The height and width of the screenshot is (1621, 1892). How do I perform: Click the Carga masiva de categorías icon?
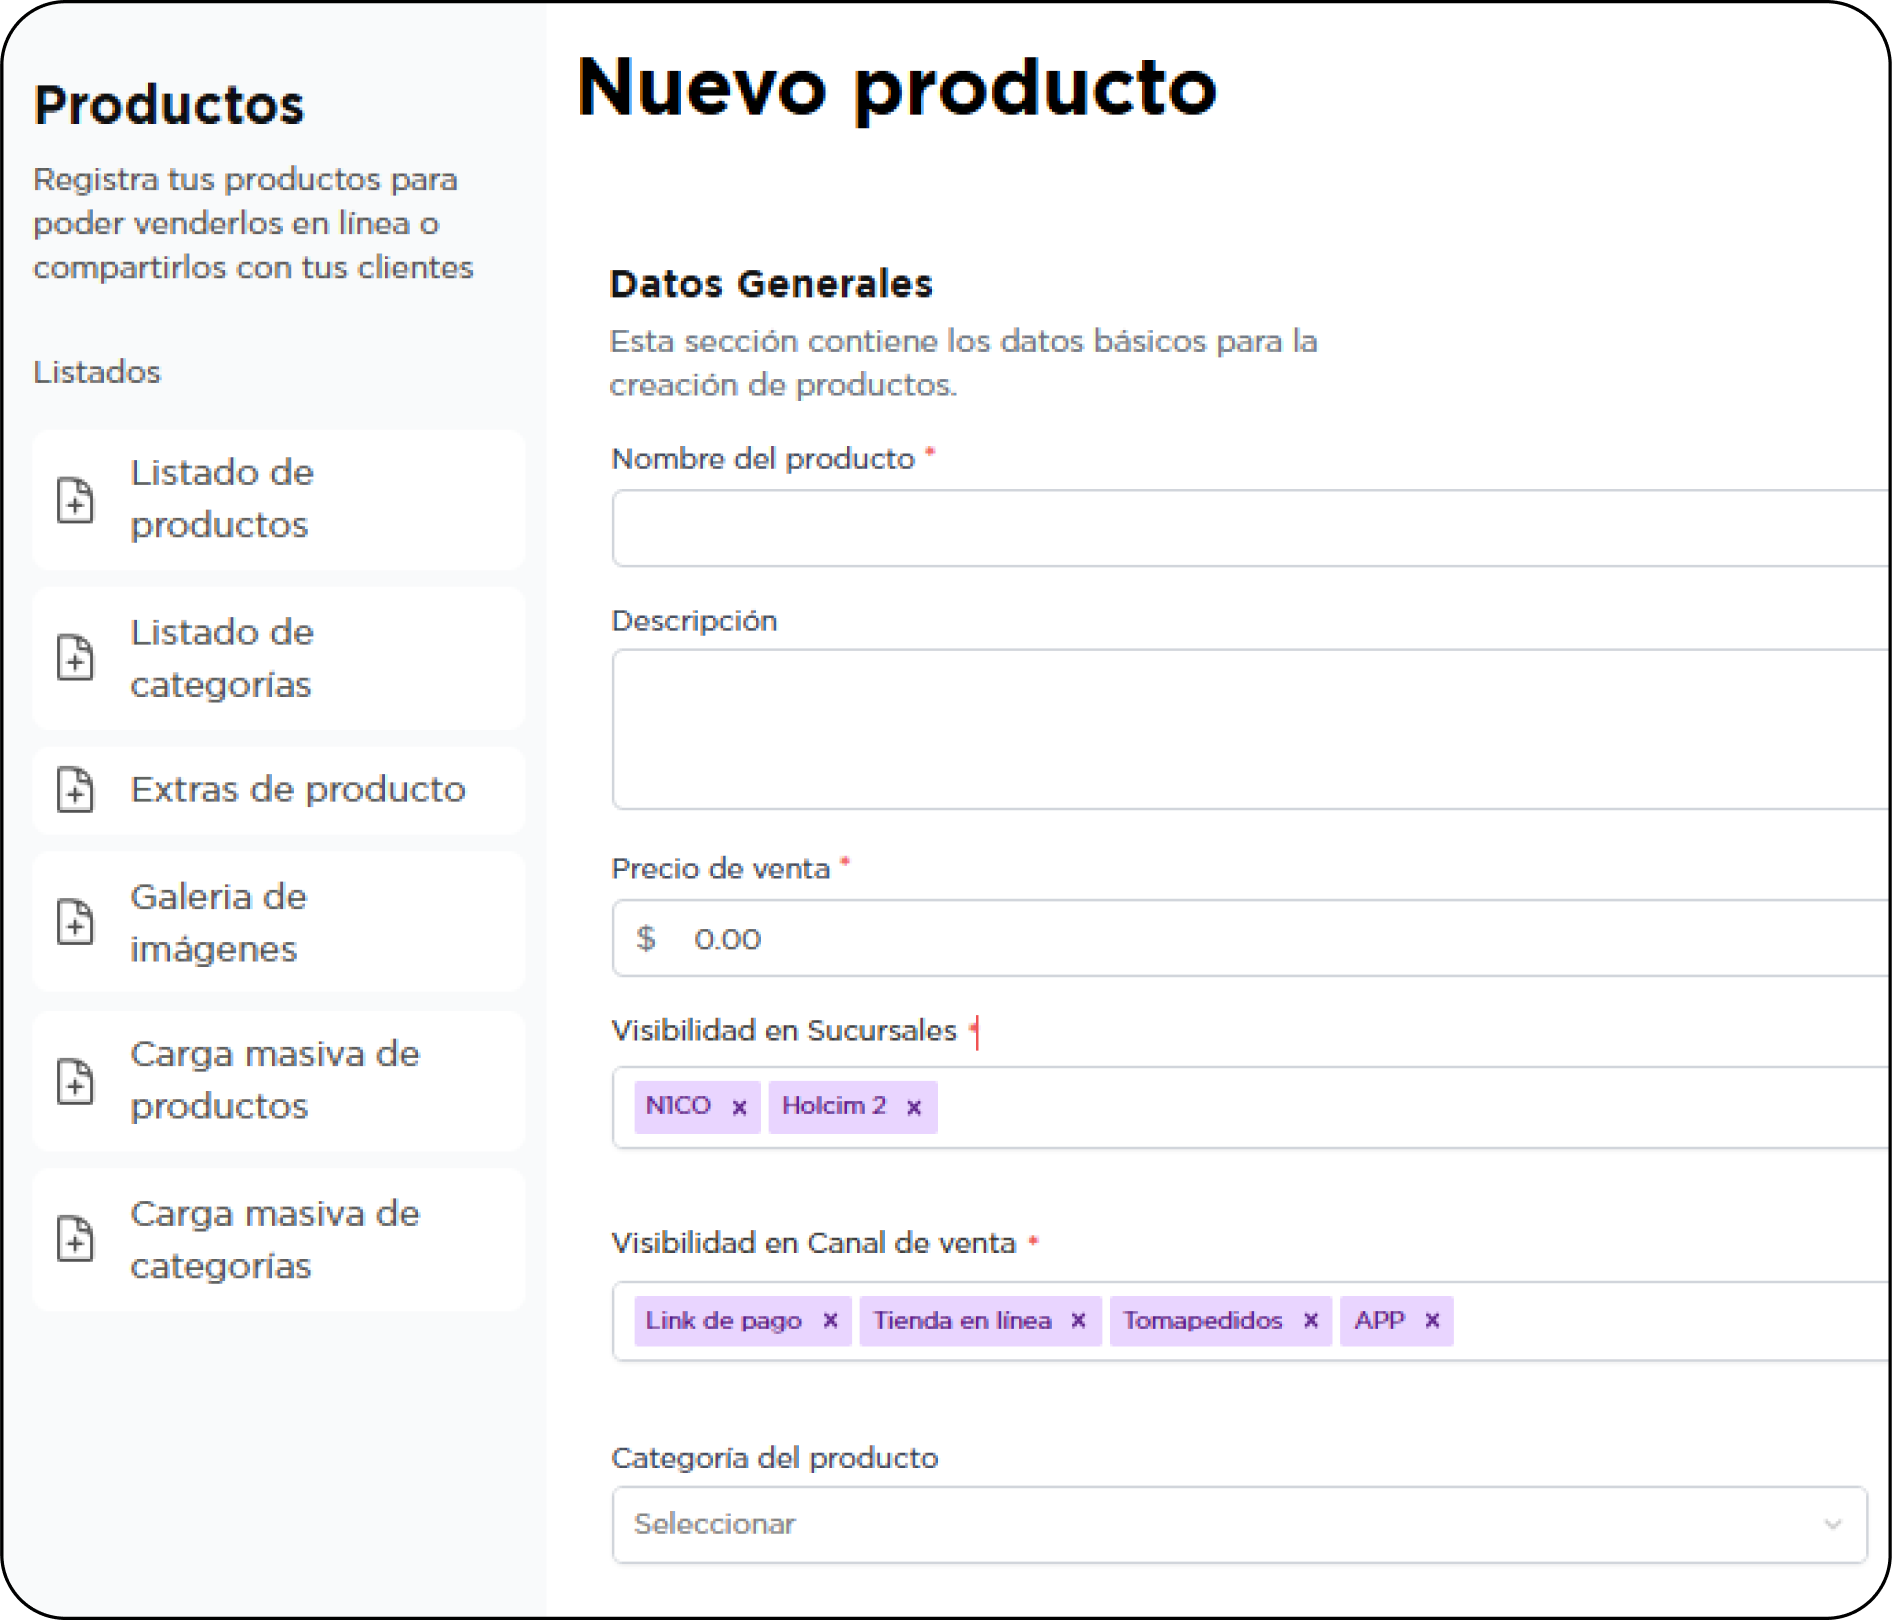tap(75, 1239)
